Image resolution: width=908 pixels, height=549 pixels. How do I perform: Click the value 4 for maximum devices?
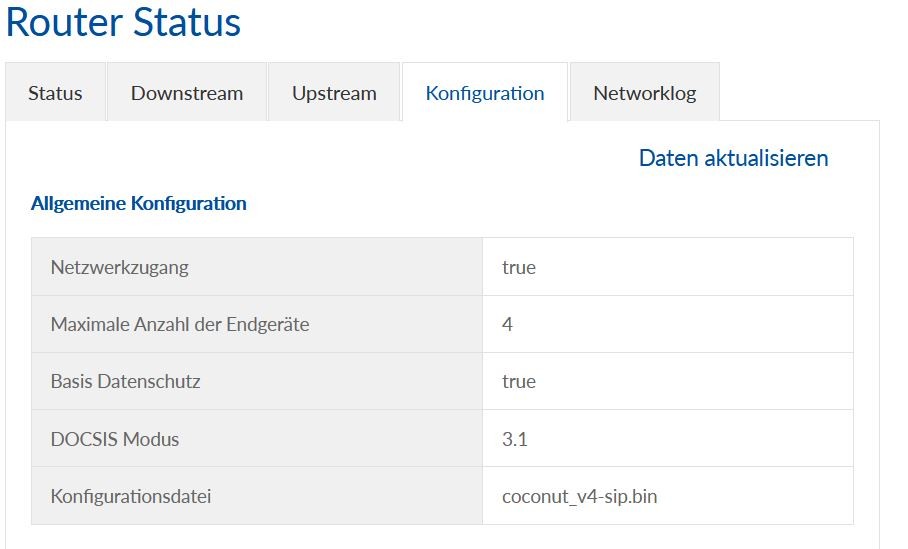508,324
